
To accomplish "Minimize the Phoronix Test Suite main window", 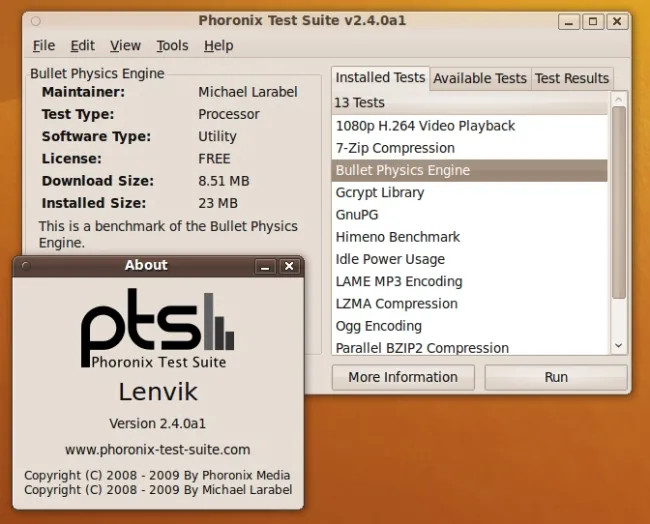I will 568,22.
